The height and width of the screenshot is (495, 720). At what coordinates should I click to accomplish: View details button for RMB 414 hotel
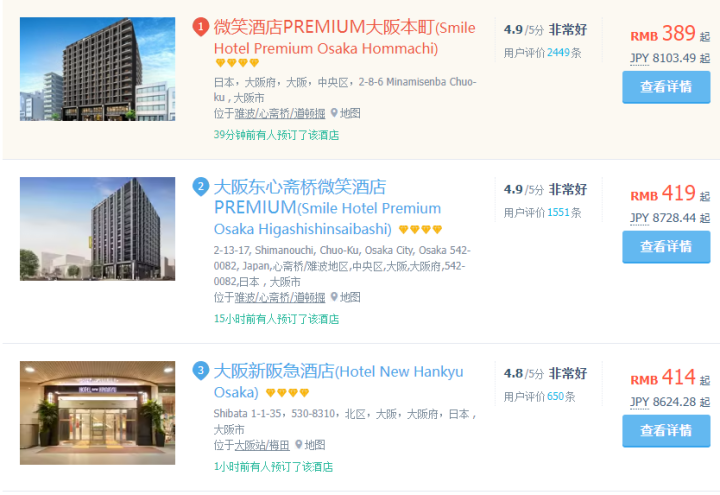666,431
